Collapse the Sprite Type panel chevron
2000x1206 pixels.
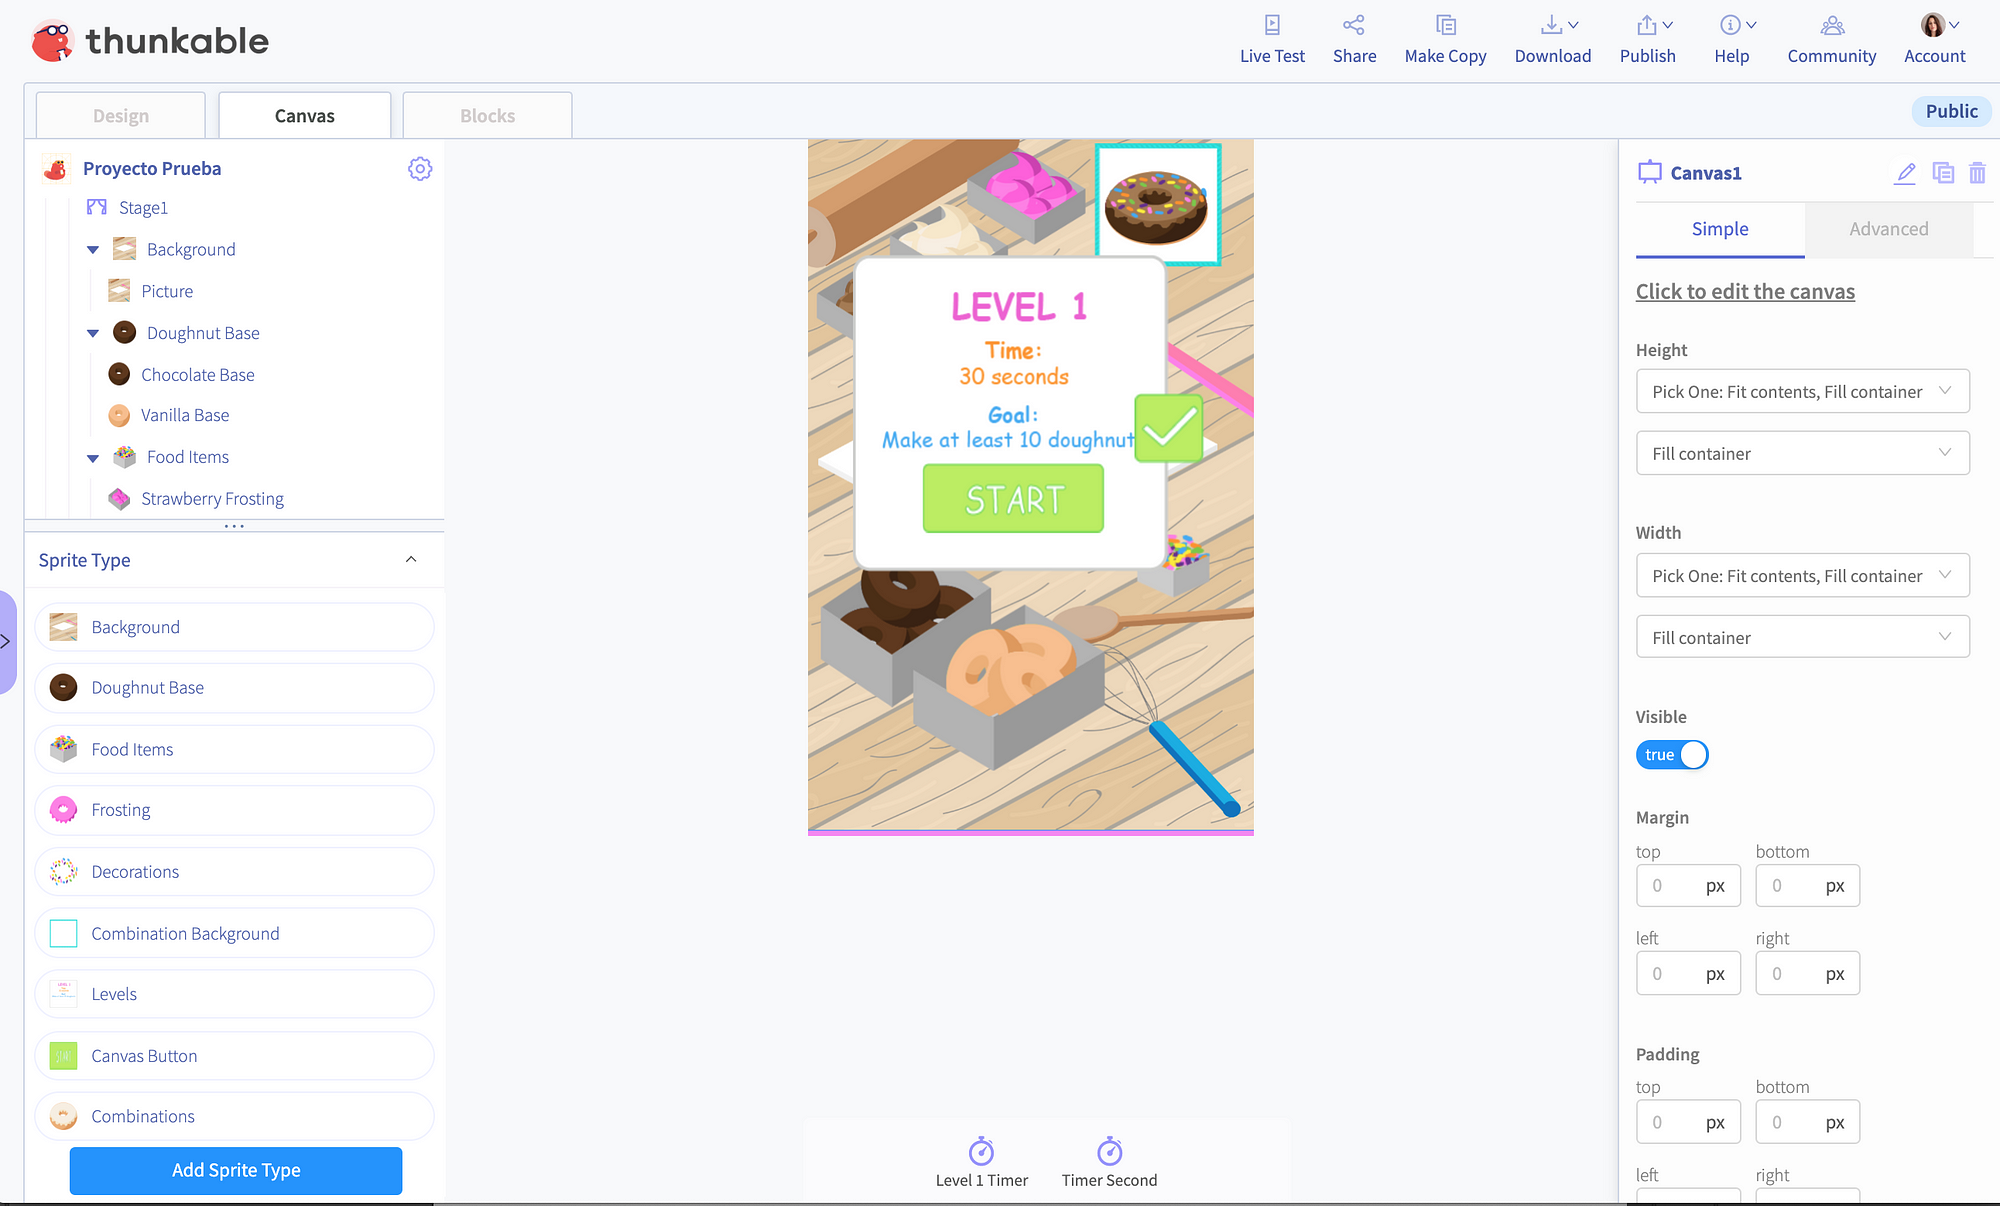click(x=410, y=559)
